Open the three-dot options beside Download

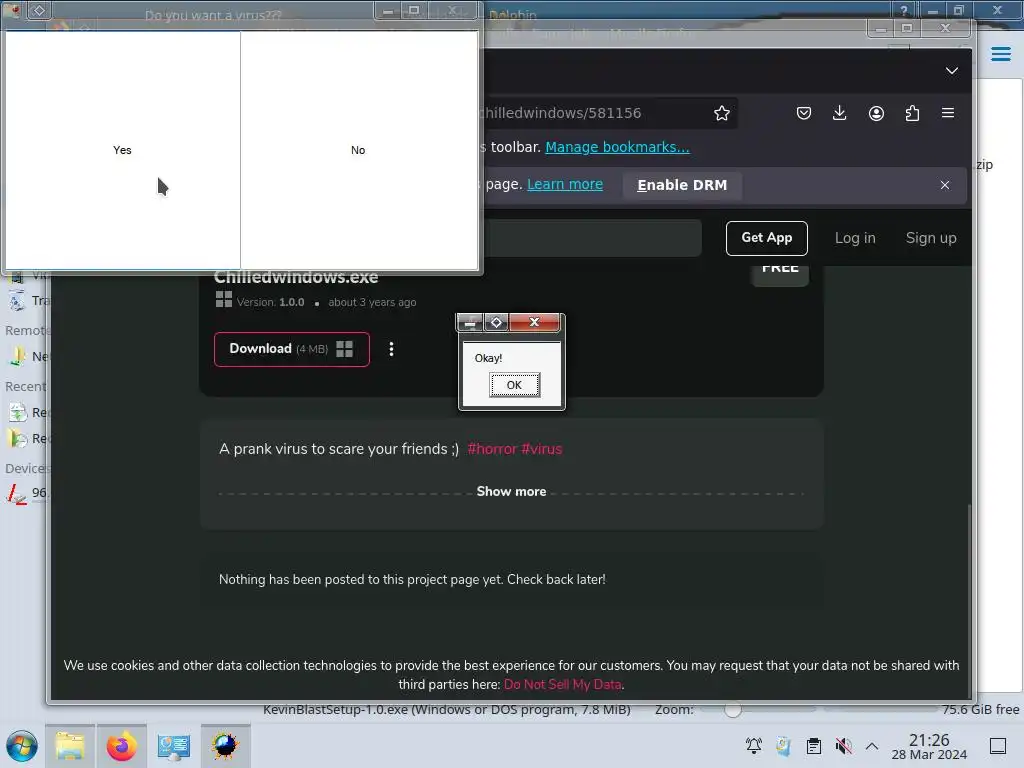tap(391, 349)
